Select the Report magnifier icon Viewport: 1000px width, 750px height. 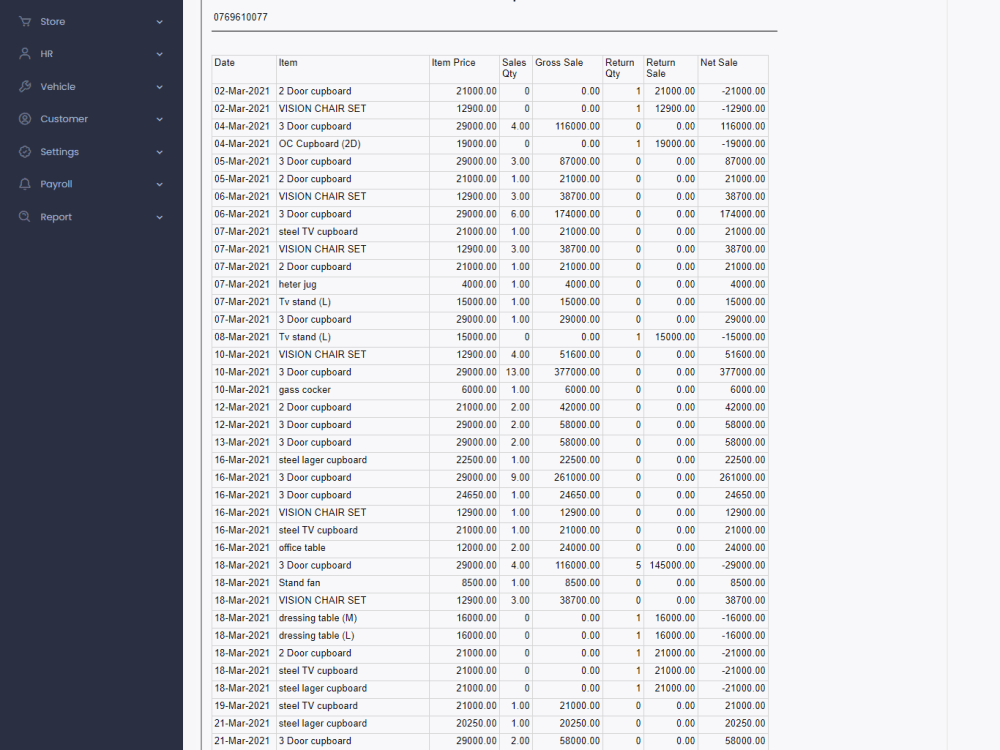(x=25, y=216)
